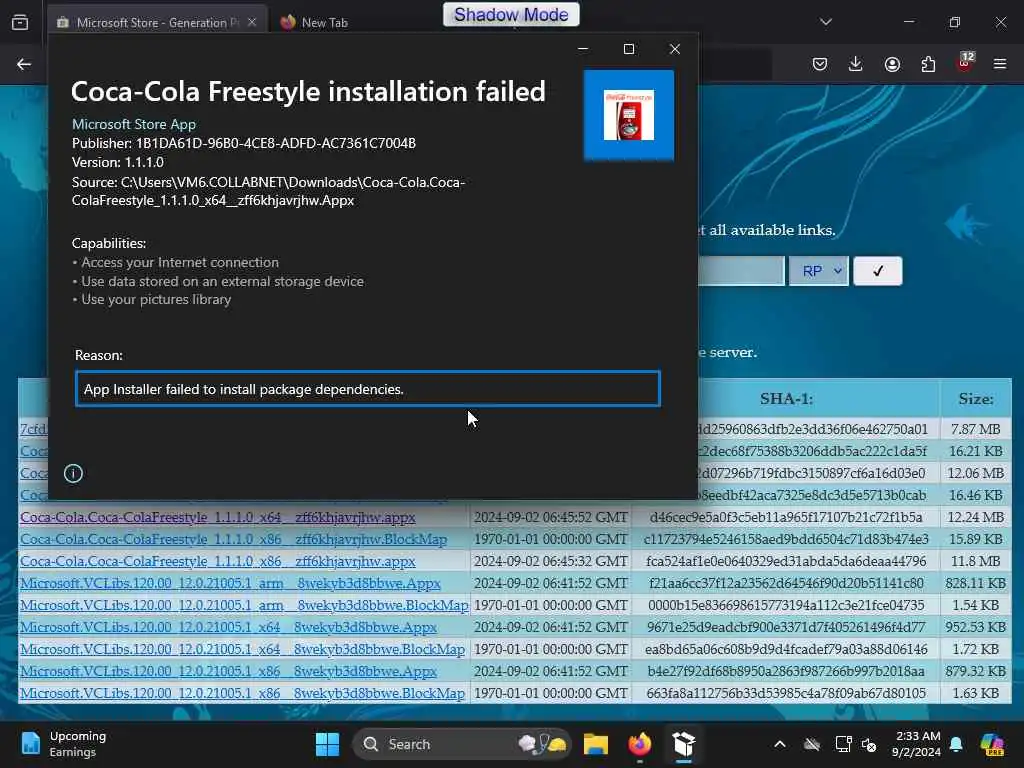Image resolution: width=1024 pixels, height=768 pixels.
Task: Open VCLibs 12.0.21005.1 x86 BlockMap link
Action: (x=242, y=693)
